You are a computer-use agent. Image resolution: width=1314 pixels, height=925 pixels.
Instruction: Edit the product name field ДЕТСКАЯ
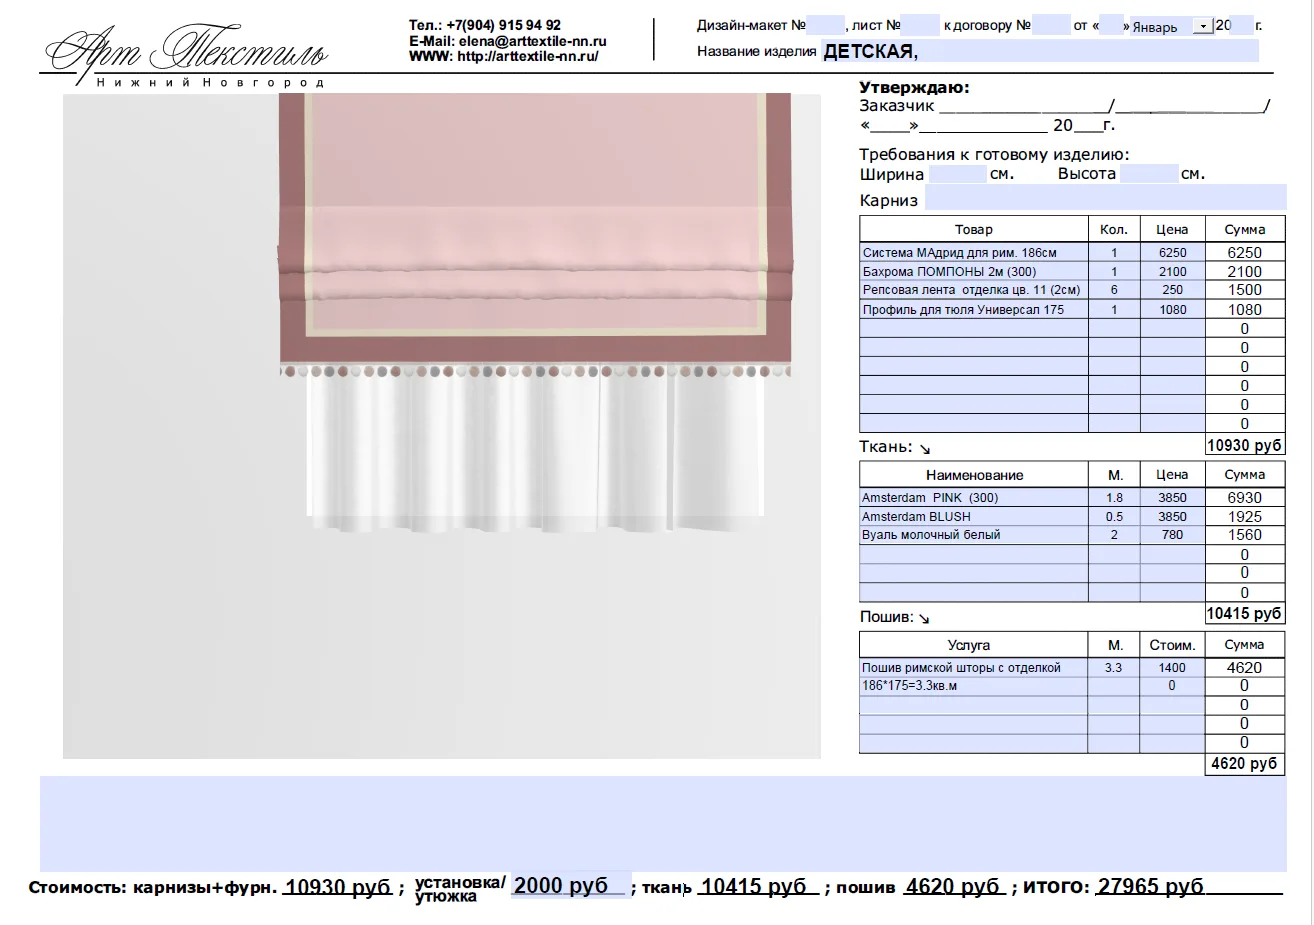(x=1040, y=51)
